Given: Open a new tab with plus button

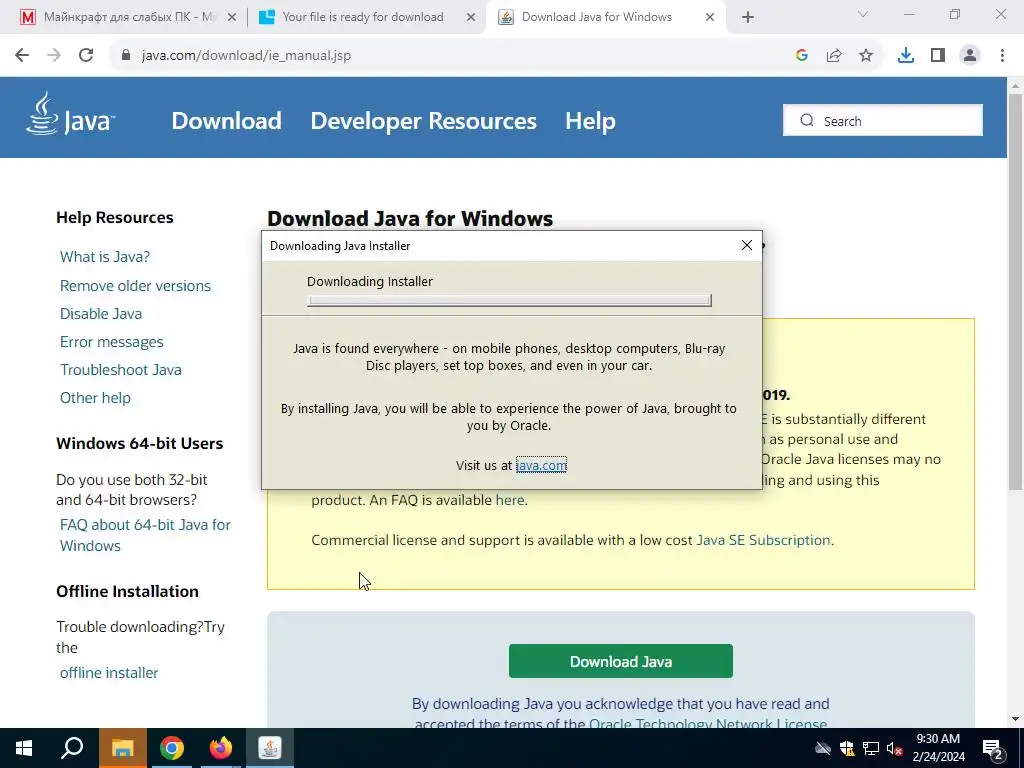Looking at the screenshot, I should click(x=748, y=17).
